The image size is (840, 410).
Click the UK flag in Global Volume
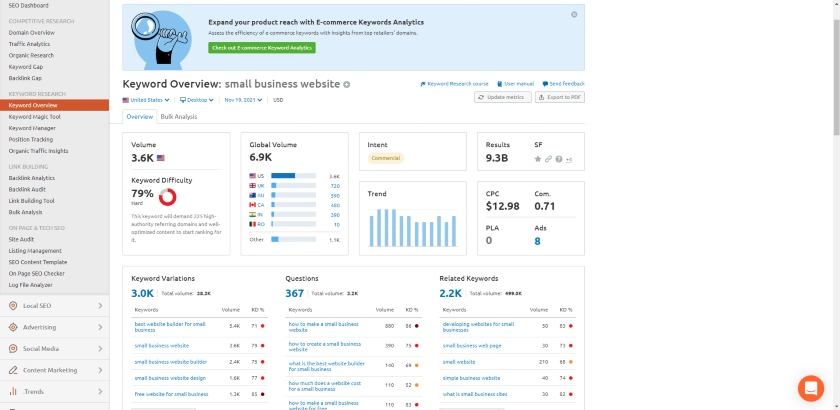point(253,185)
